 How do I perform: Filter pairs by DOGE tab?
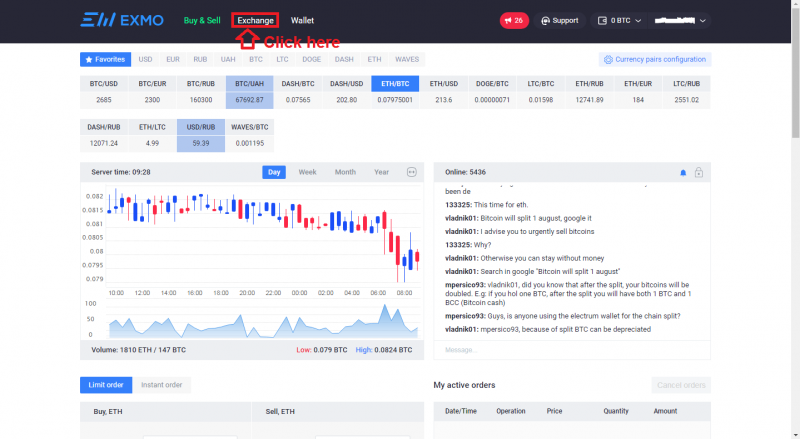coord(311,59)
